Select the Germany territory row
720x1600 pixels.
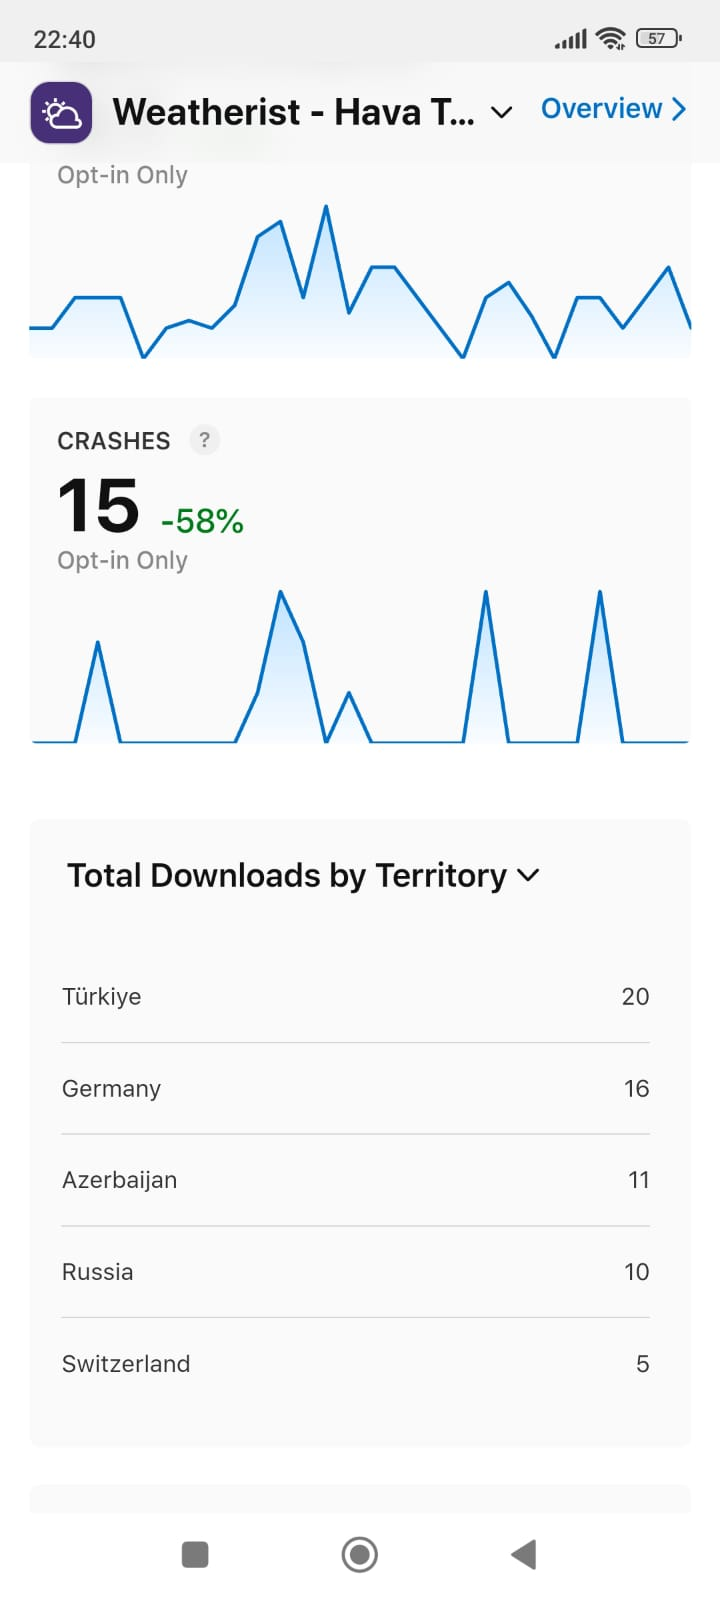click(x=355, y=1088)
